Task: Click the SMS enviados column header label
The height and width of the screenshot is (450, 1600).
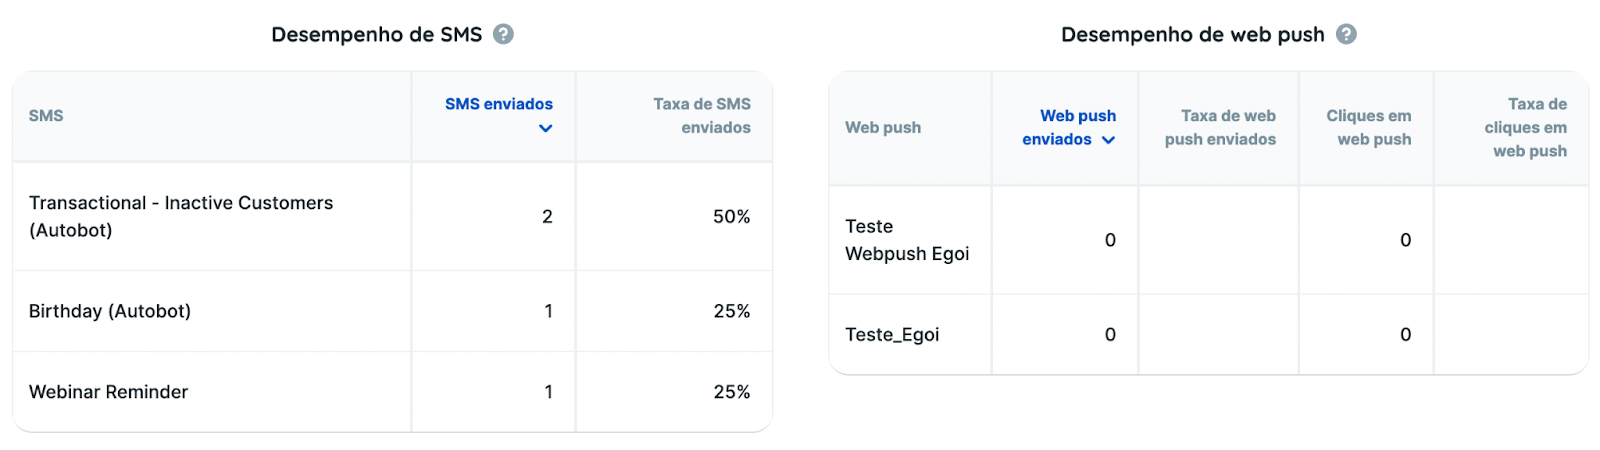Action: tap(499, 104)
